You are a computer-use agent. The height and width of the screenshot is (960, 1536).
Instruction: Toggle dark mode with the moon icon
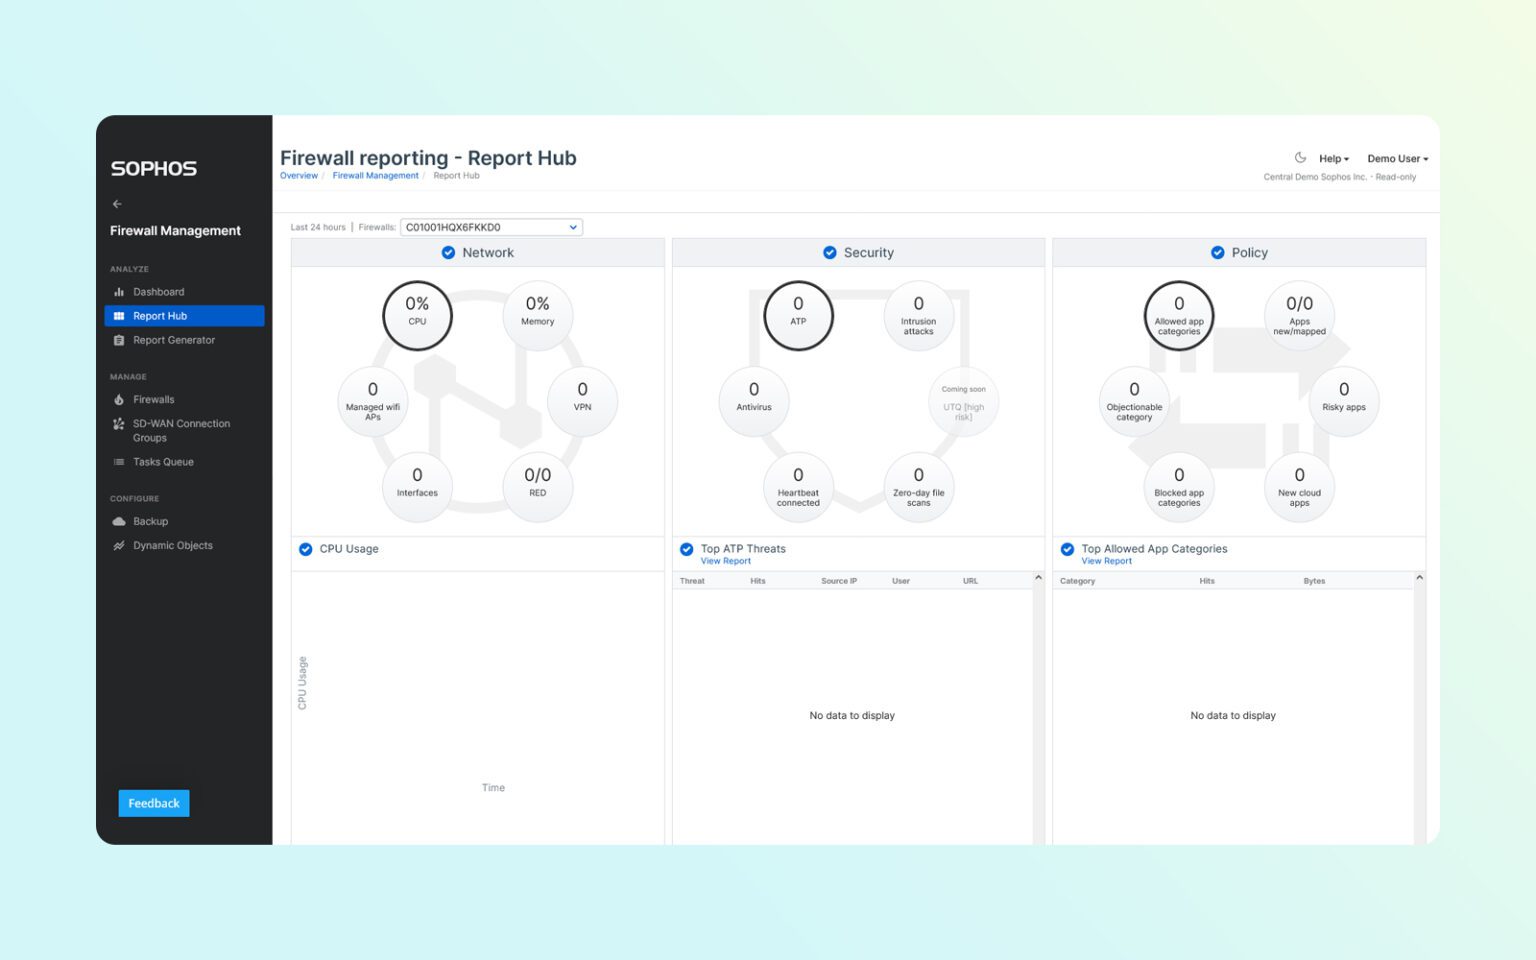[1300, 157]
